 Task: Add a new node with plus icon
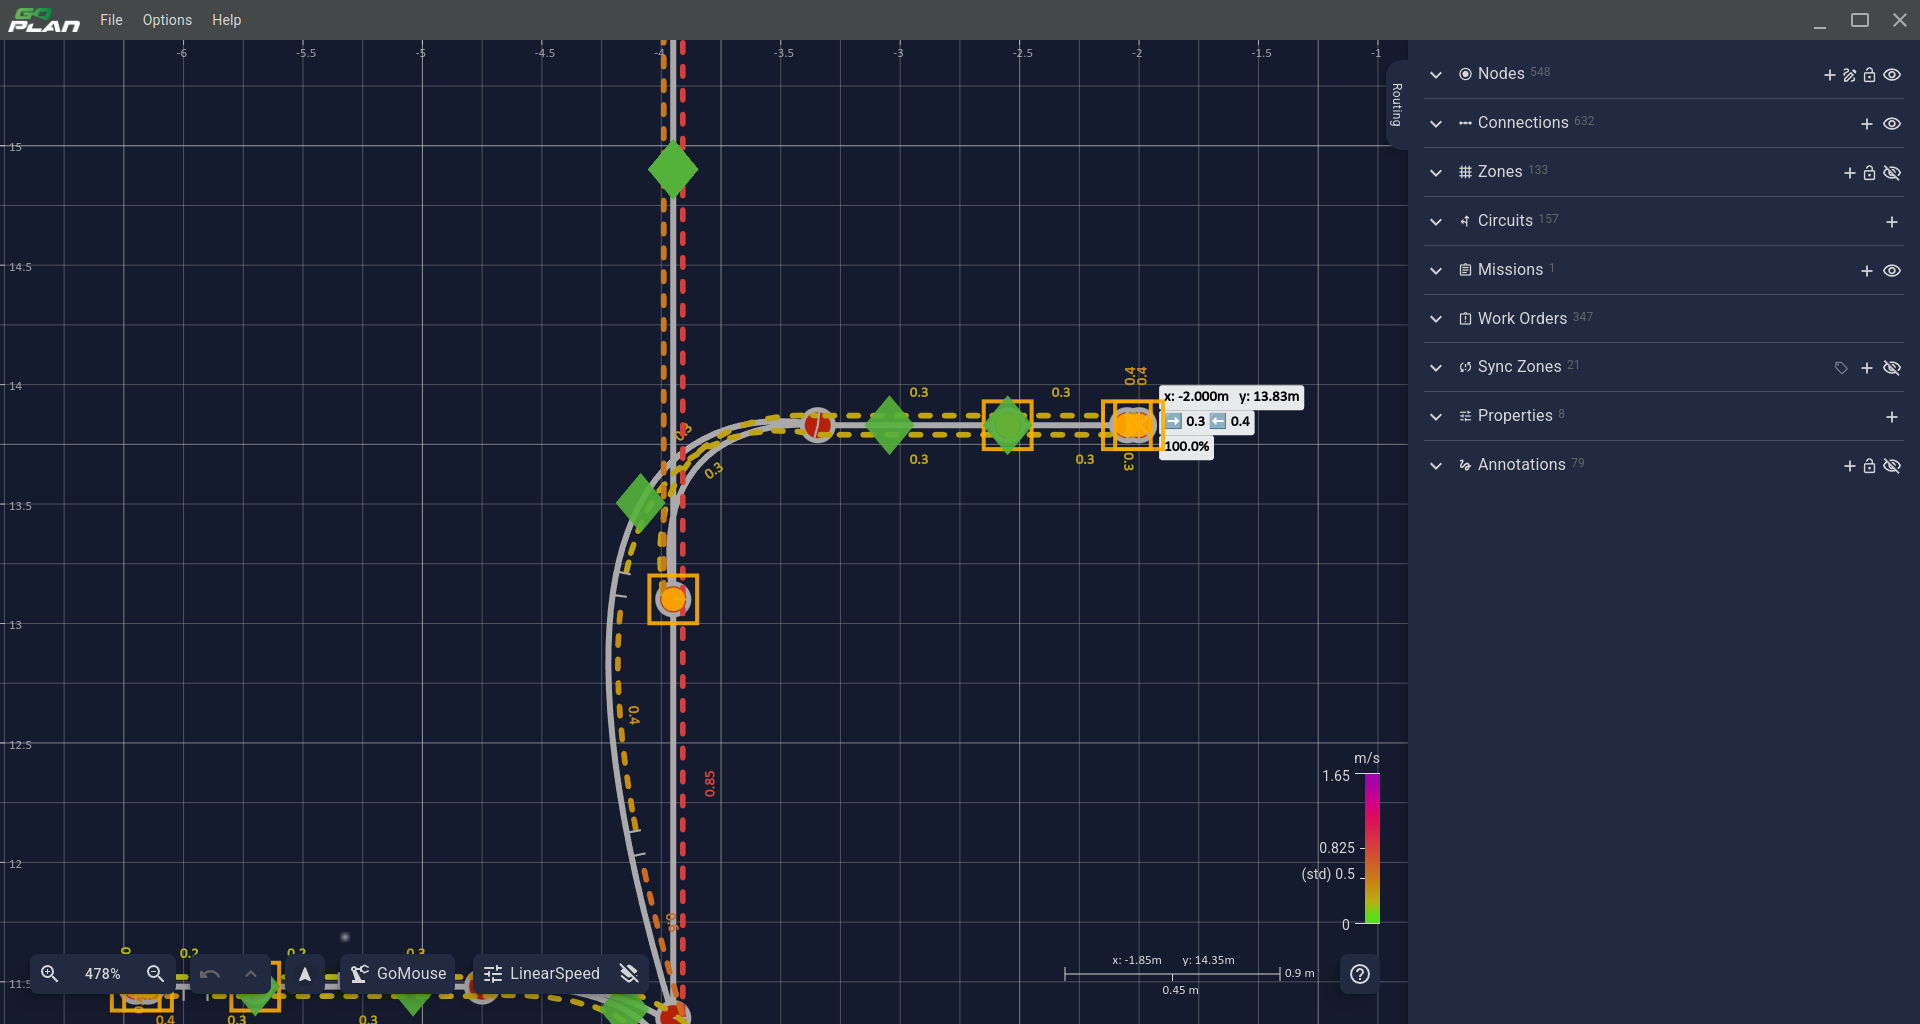[x=1829, y=75]
